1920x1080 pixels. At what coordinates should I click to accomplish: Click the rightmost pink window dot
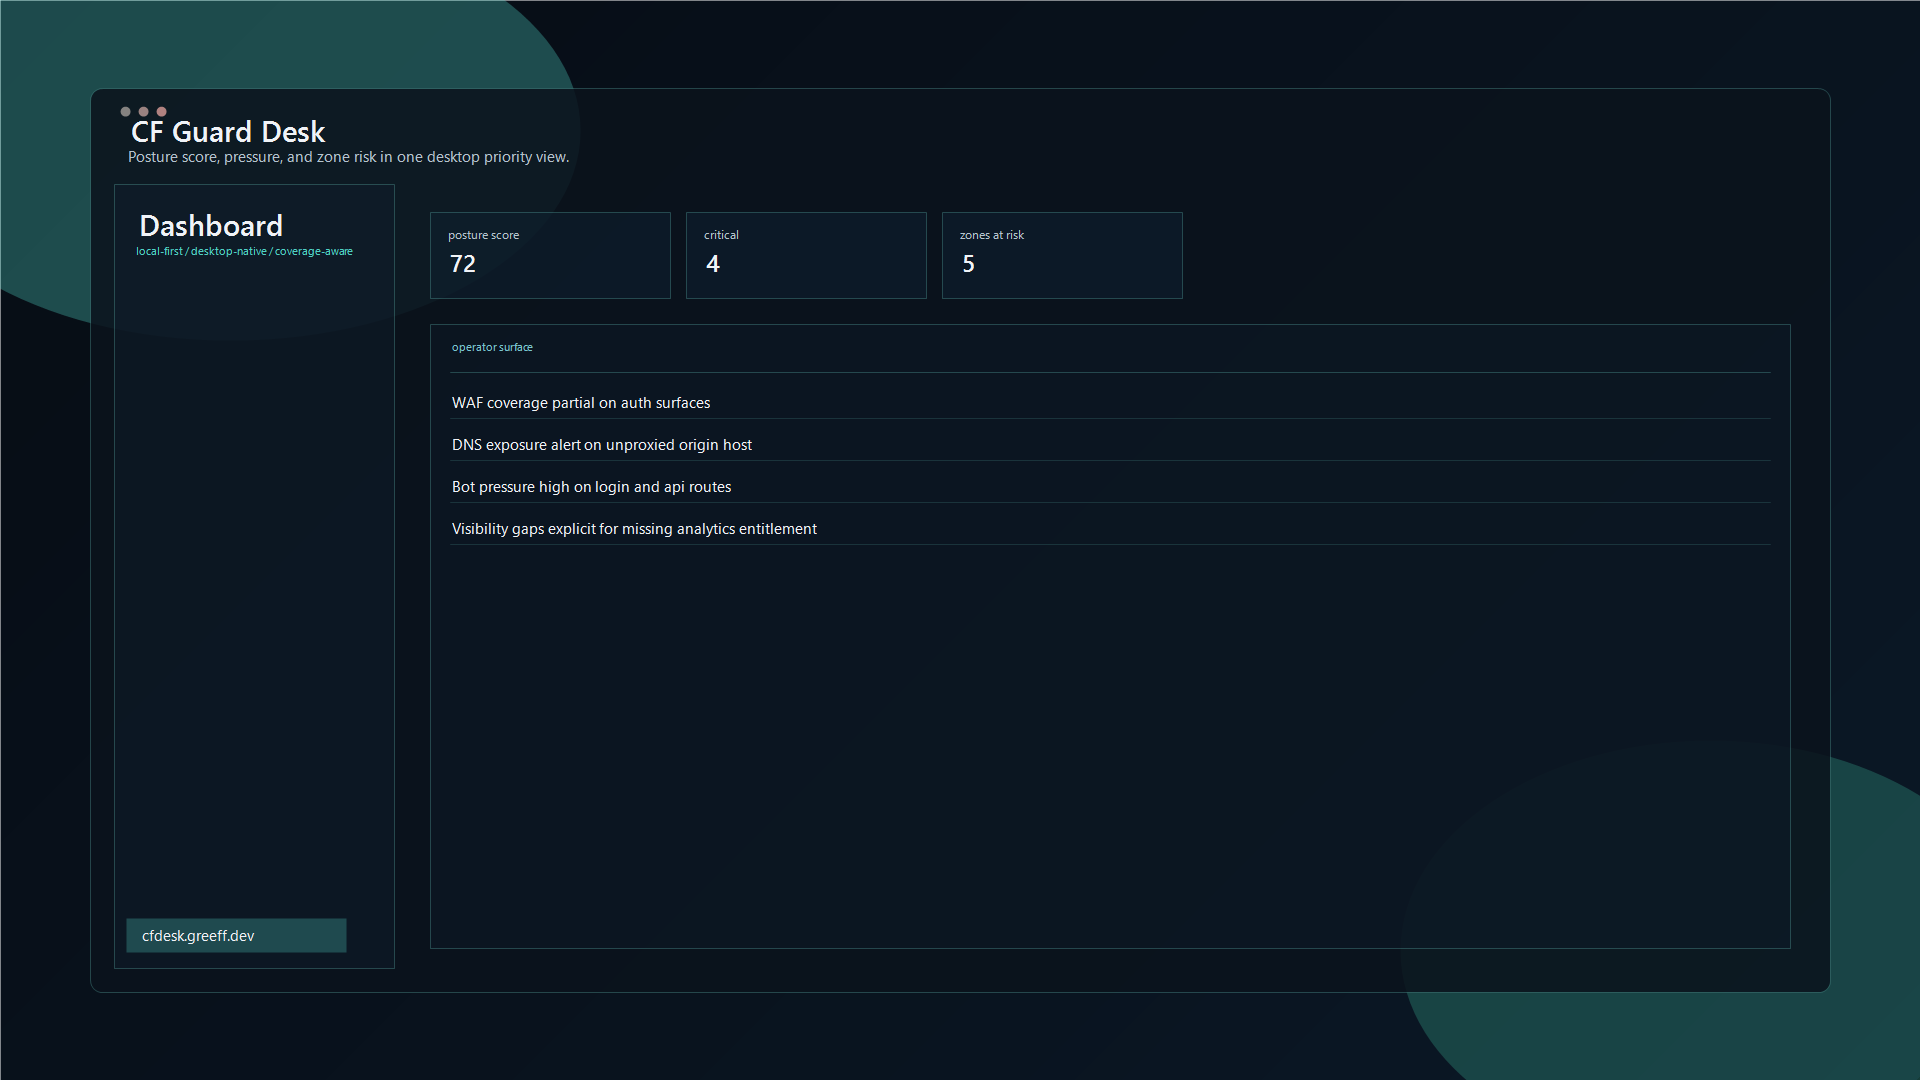[x=161, y=112]
